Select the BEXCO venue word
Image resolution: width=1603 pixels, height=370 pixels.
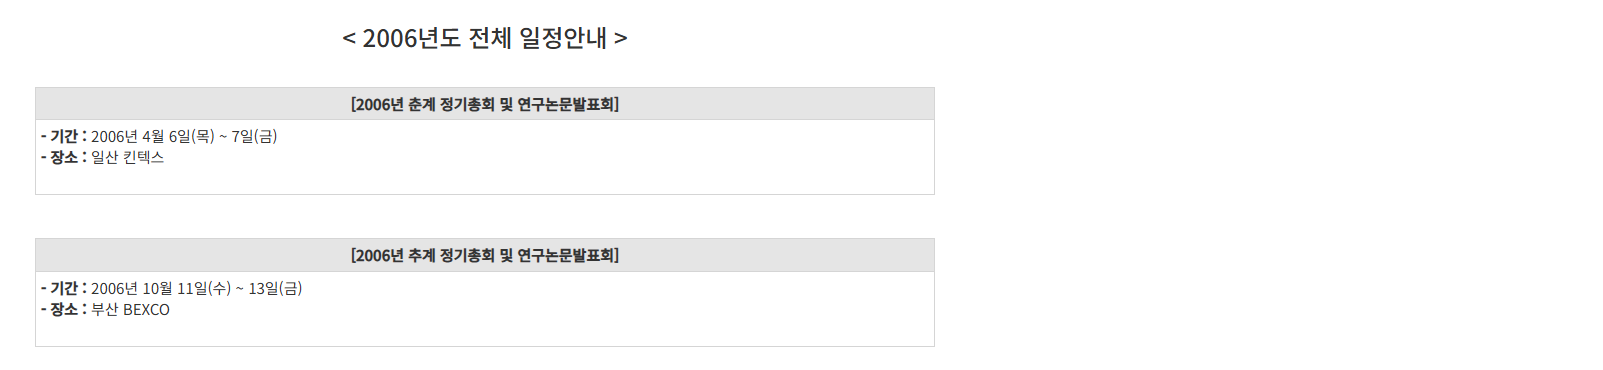pos(146,310)
